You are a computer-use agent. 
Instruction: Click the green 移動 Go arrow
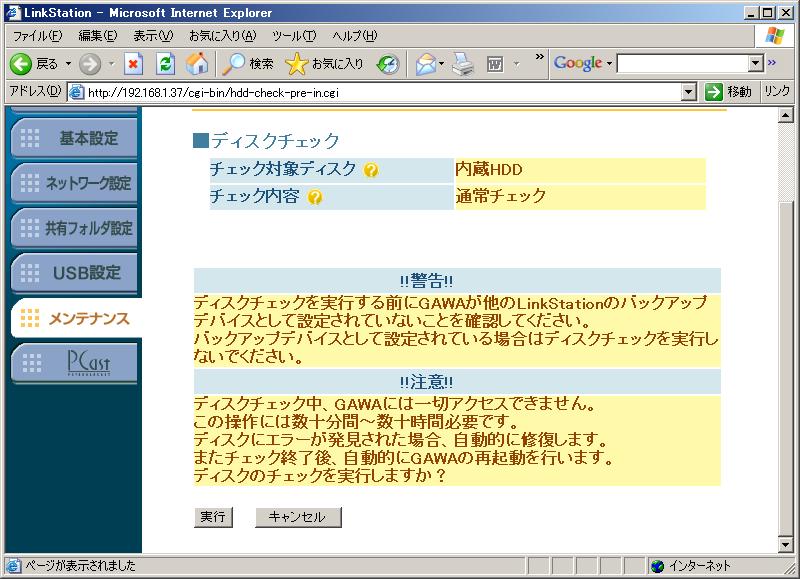pos(714,92)
